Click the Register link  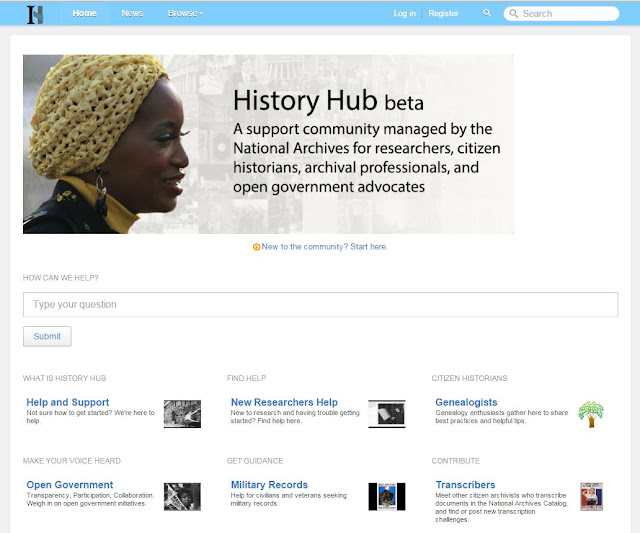click(443, 13)
